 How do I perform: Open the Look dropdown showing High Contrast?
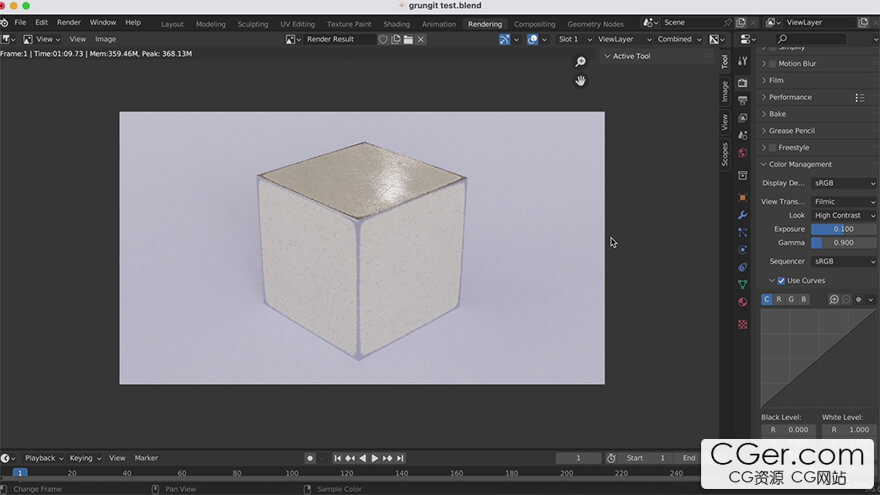click(843, 215)
